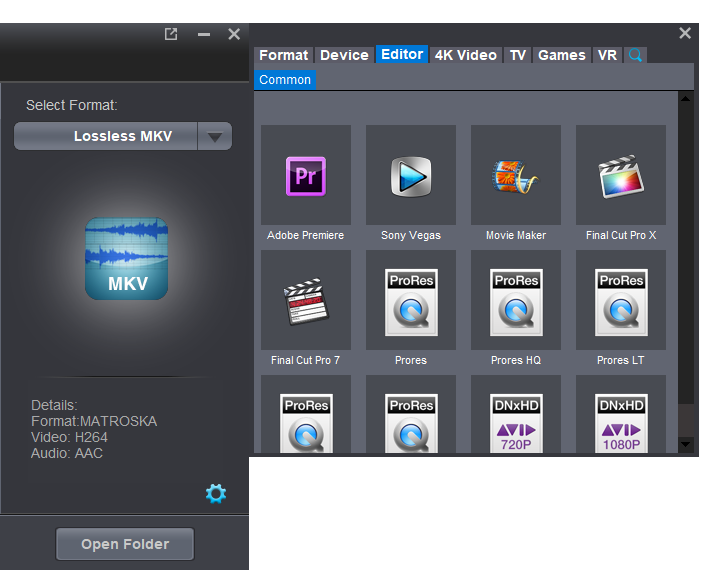Select the Adobe Premiere preset icon
Image resolution: width=710 pixels, height=588 pixels.
[306, 175]
